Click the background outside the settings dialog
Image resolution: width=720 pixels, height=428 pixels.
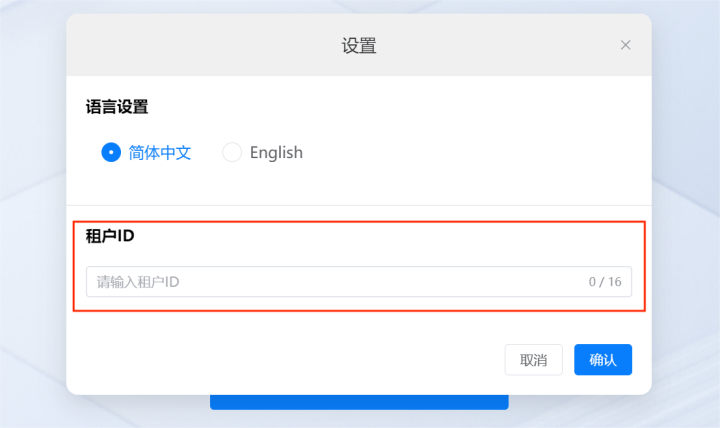pyautogui.click(x=32, y=214)
